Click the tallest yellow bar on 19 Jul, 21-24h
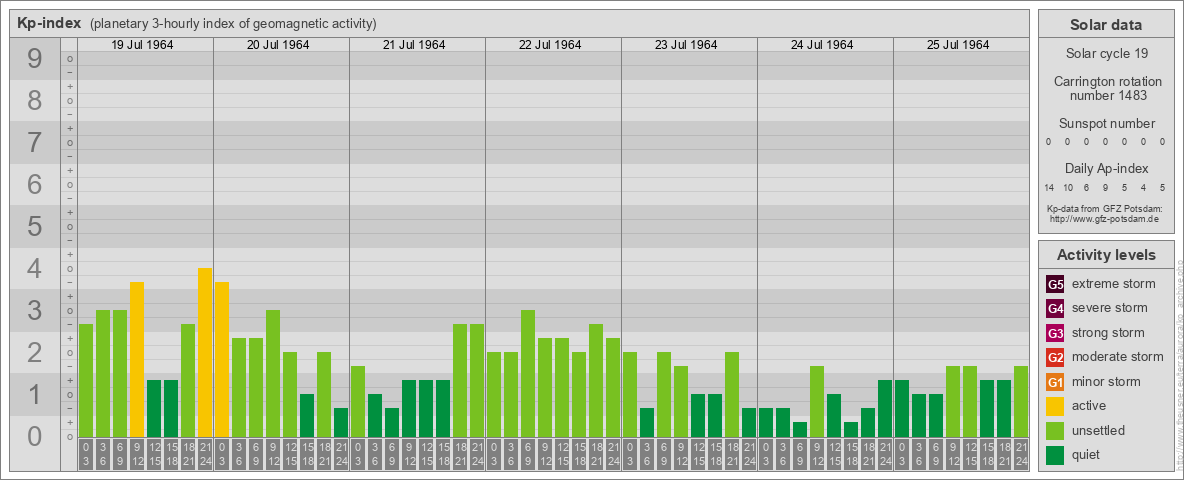The width and height of the screenshot is (1184, 480). [x=205, y=352]
